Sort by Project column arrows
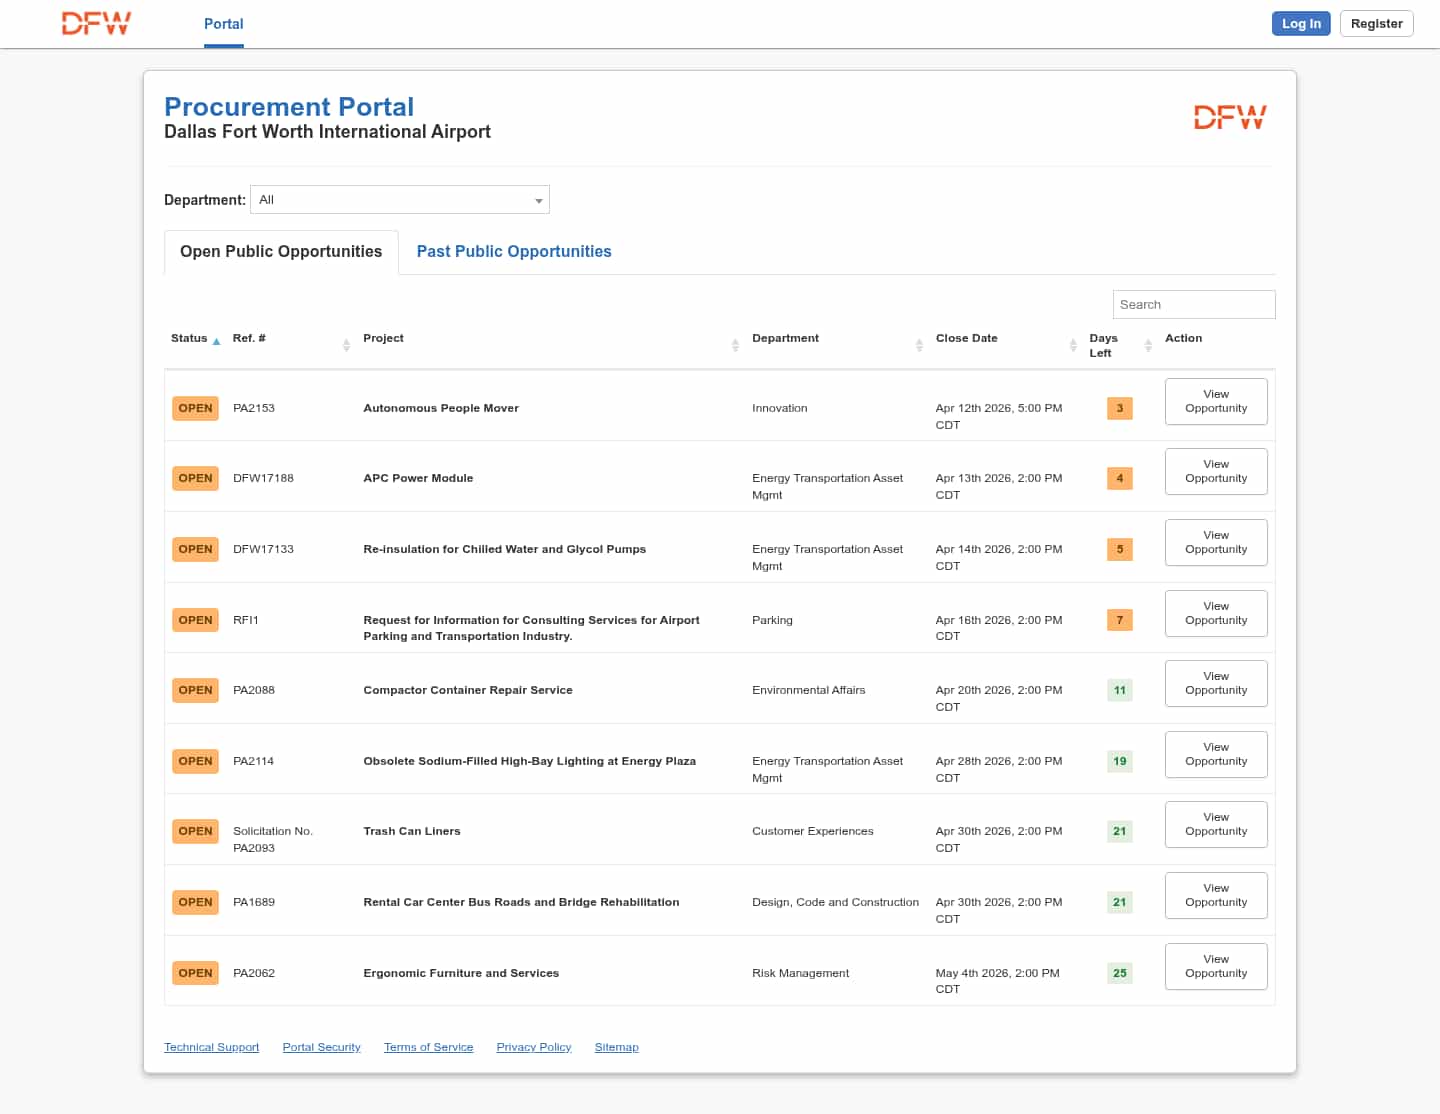The height and width of the screenshot is (1114, 1440). pos(735,345)
